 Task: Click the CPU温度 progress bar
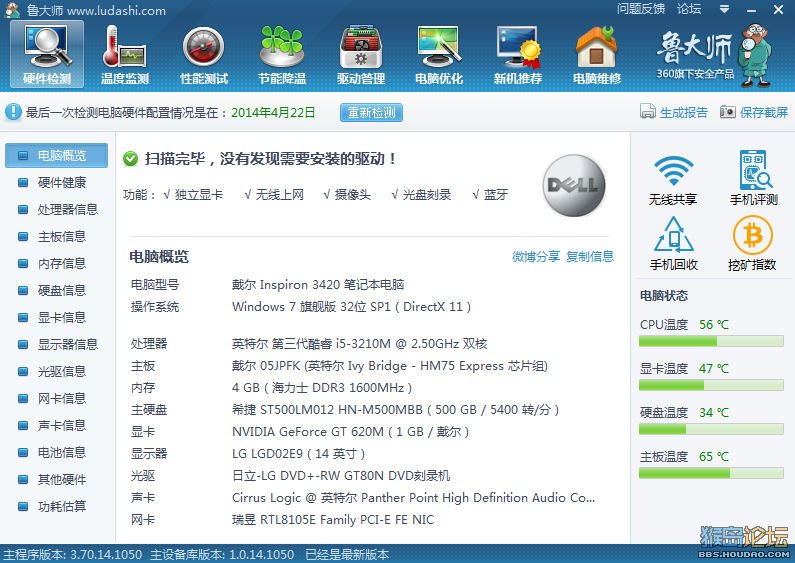(x=711, y=341)
